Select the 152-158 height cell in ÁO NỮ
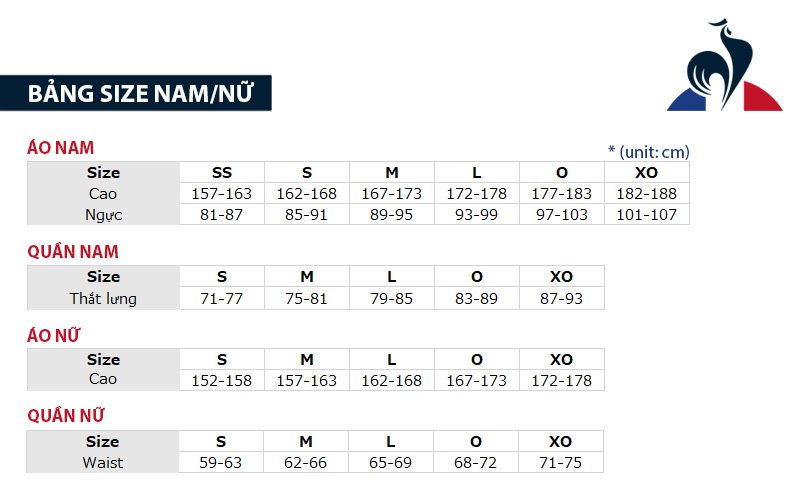 (222, 381)
